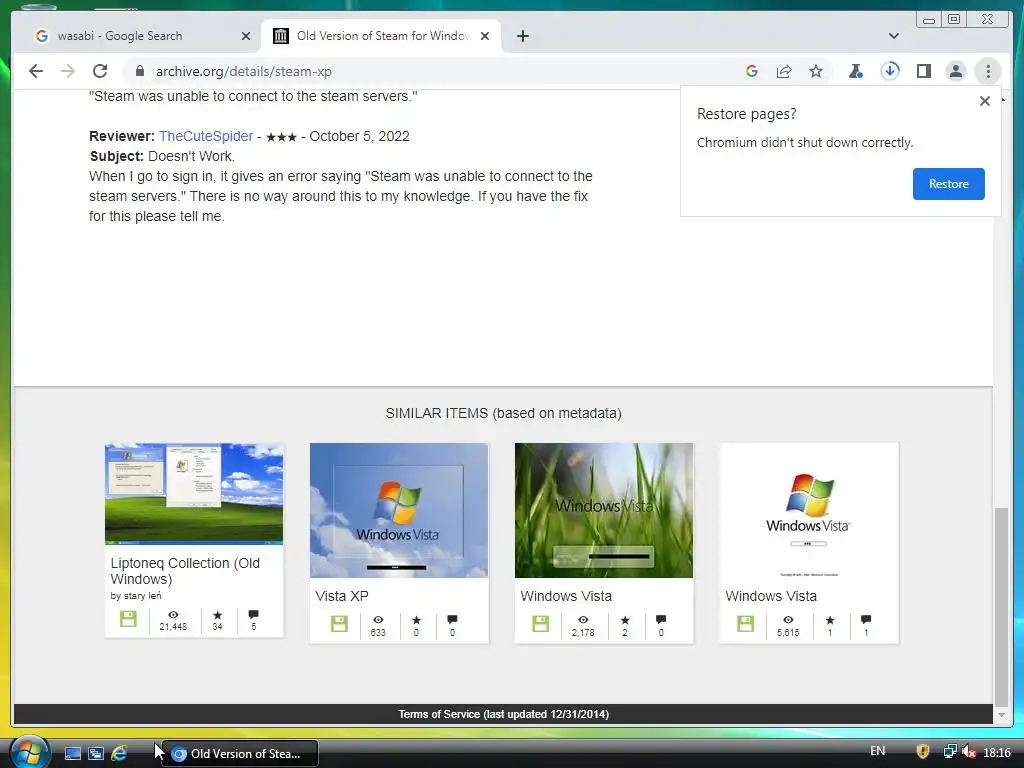Launch Internet Explorer from quick launch
The width and height of the screenshot is (1024, 768).
pyautogui.click(x=120, y=754)
